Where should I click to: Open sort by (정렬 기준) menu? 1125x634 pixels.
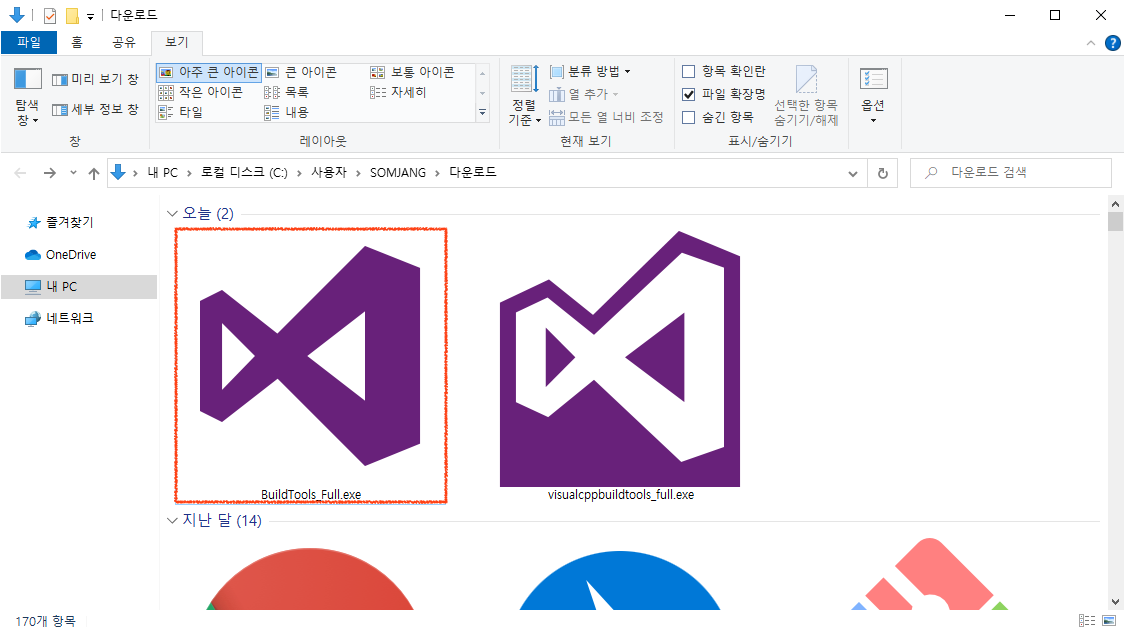tap(524, 95)
